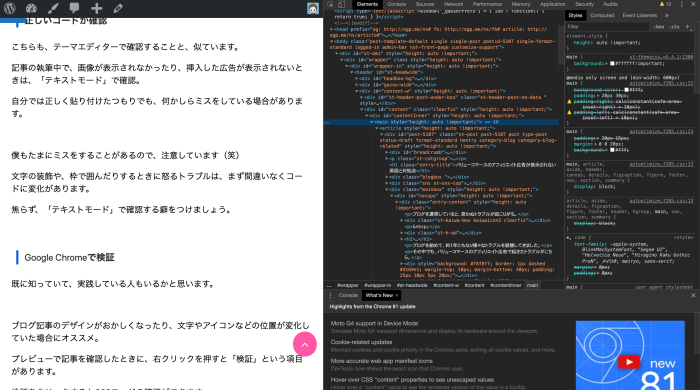700x390 pixels.
Task: Select #contentInner in the DOM breadcrumb
Action: pos(505,285)
